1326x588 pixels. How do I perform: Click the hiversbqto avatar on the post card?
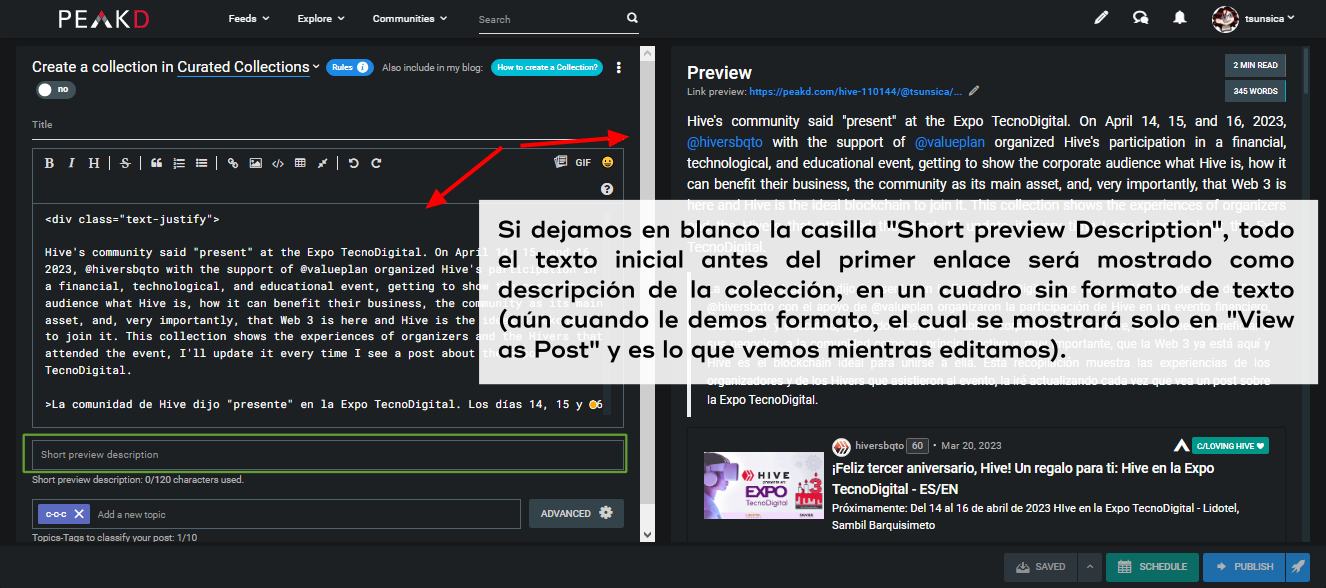841,445
